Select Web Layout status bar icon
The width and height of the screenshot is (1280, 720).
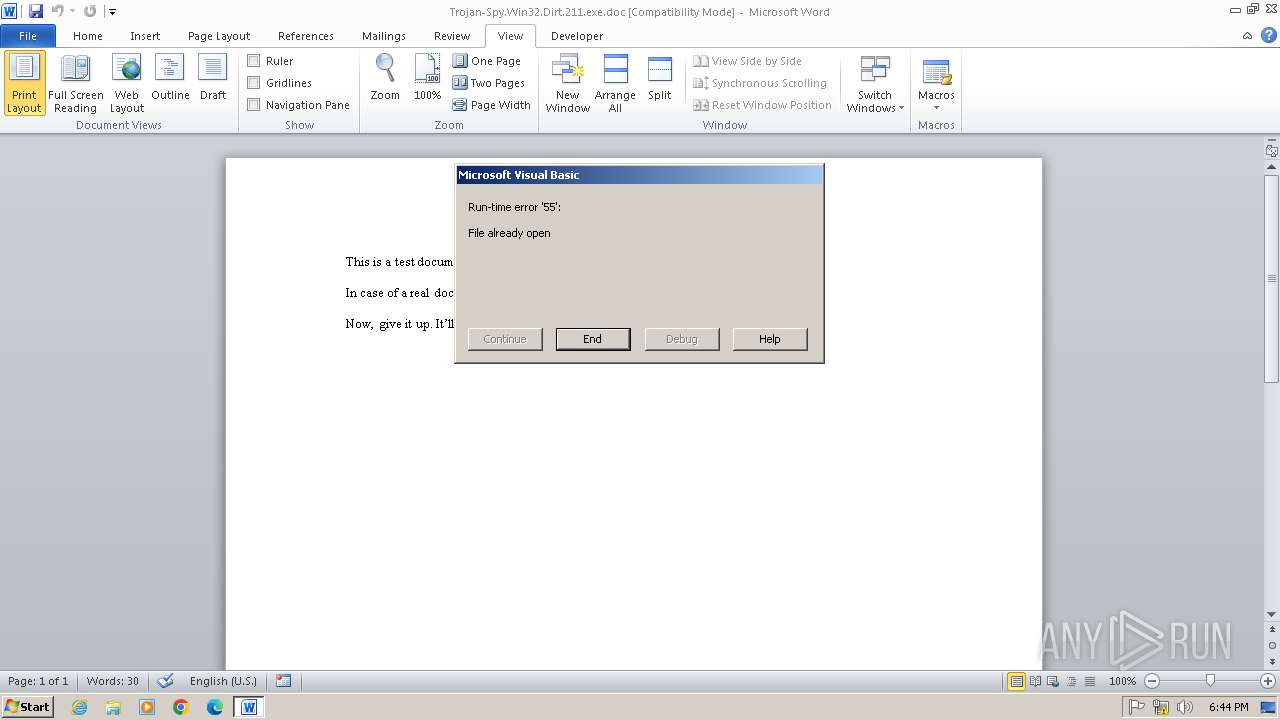[x=1052, y=681]
